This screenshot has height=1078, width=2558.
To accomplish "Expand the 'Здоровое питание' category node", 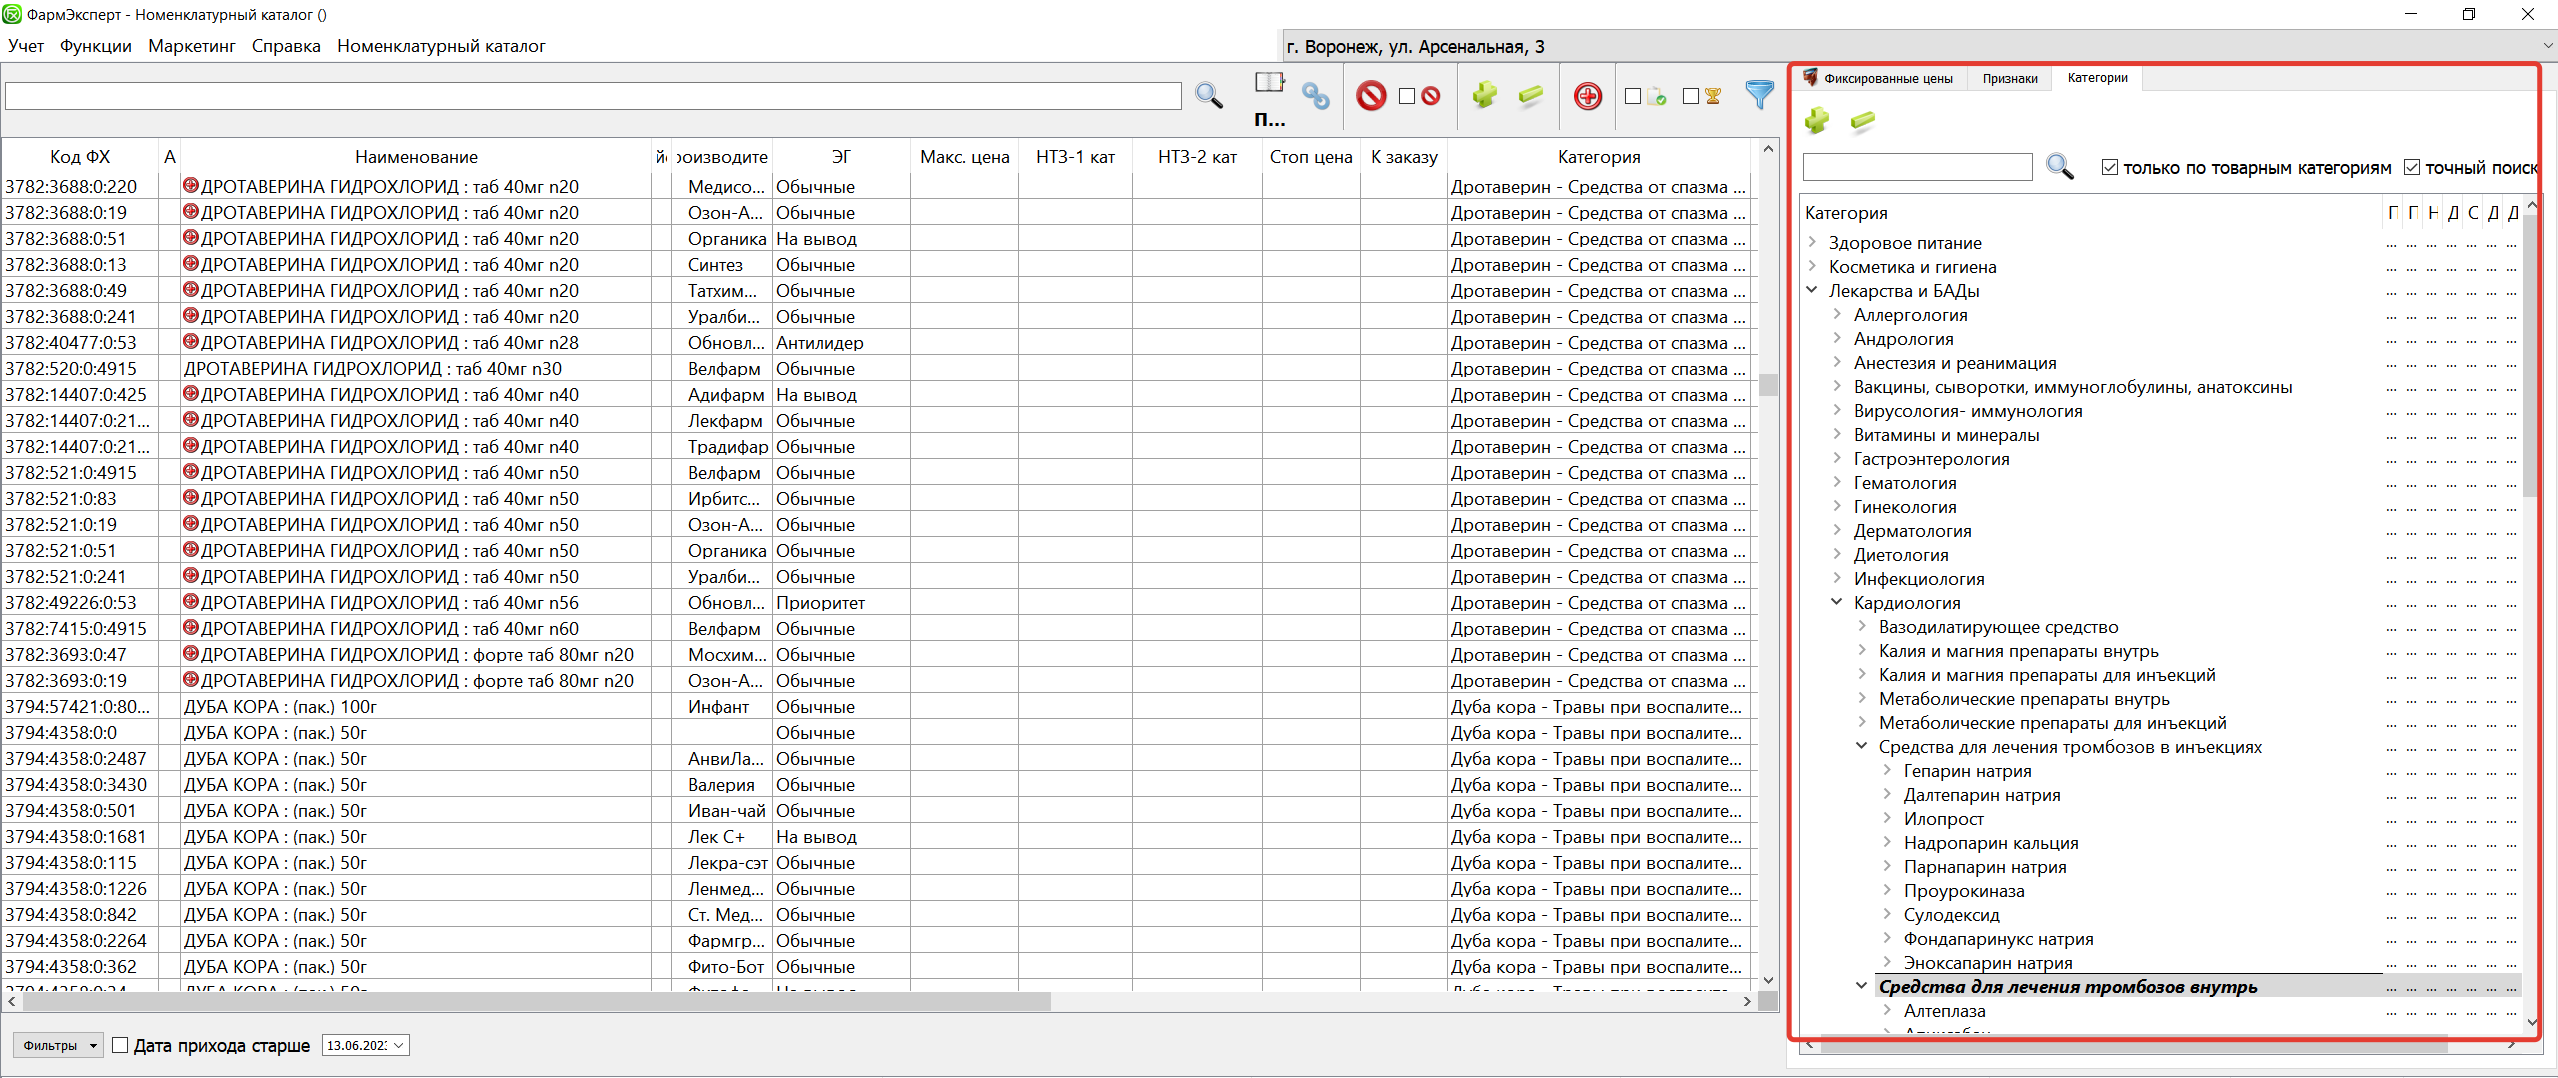I will click(1813, 242).
